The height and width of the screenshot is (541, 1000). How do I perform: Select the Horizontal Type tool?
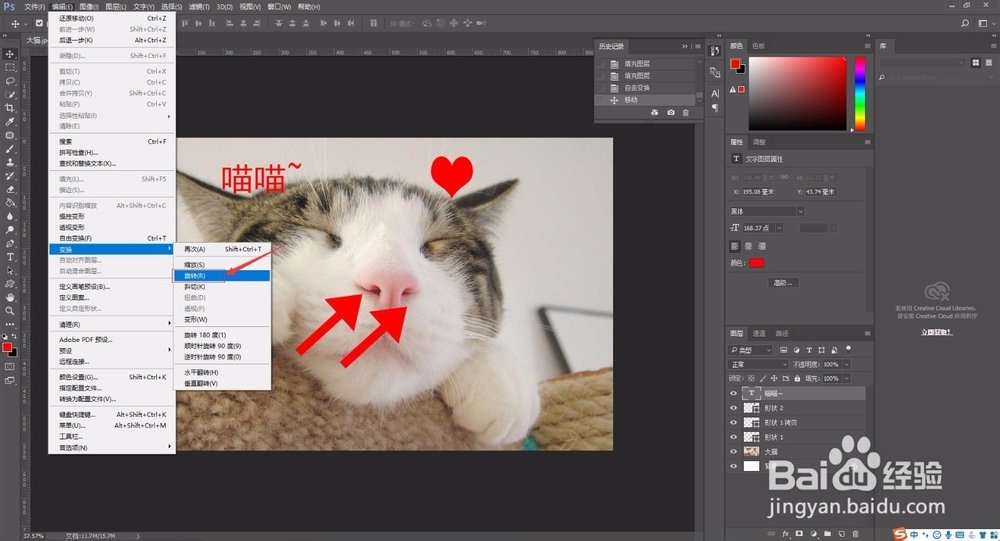click(x=10, y=257)
